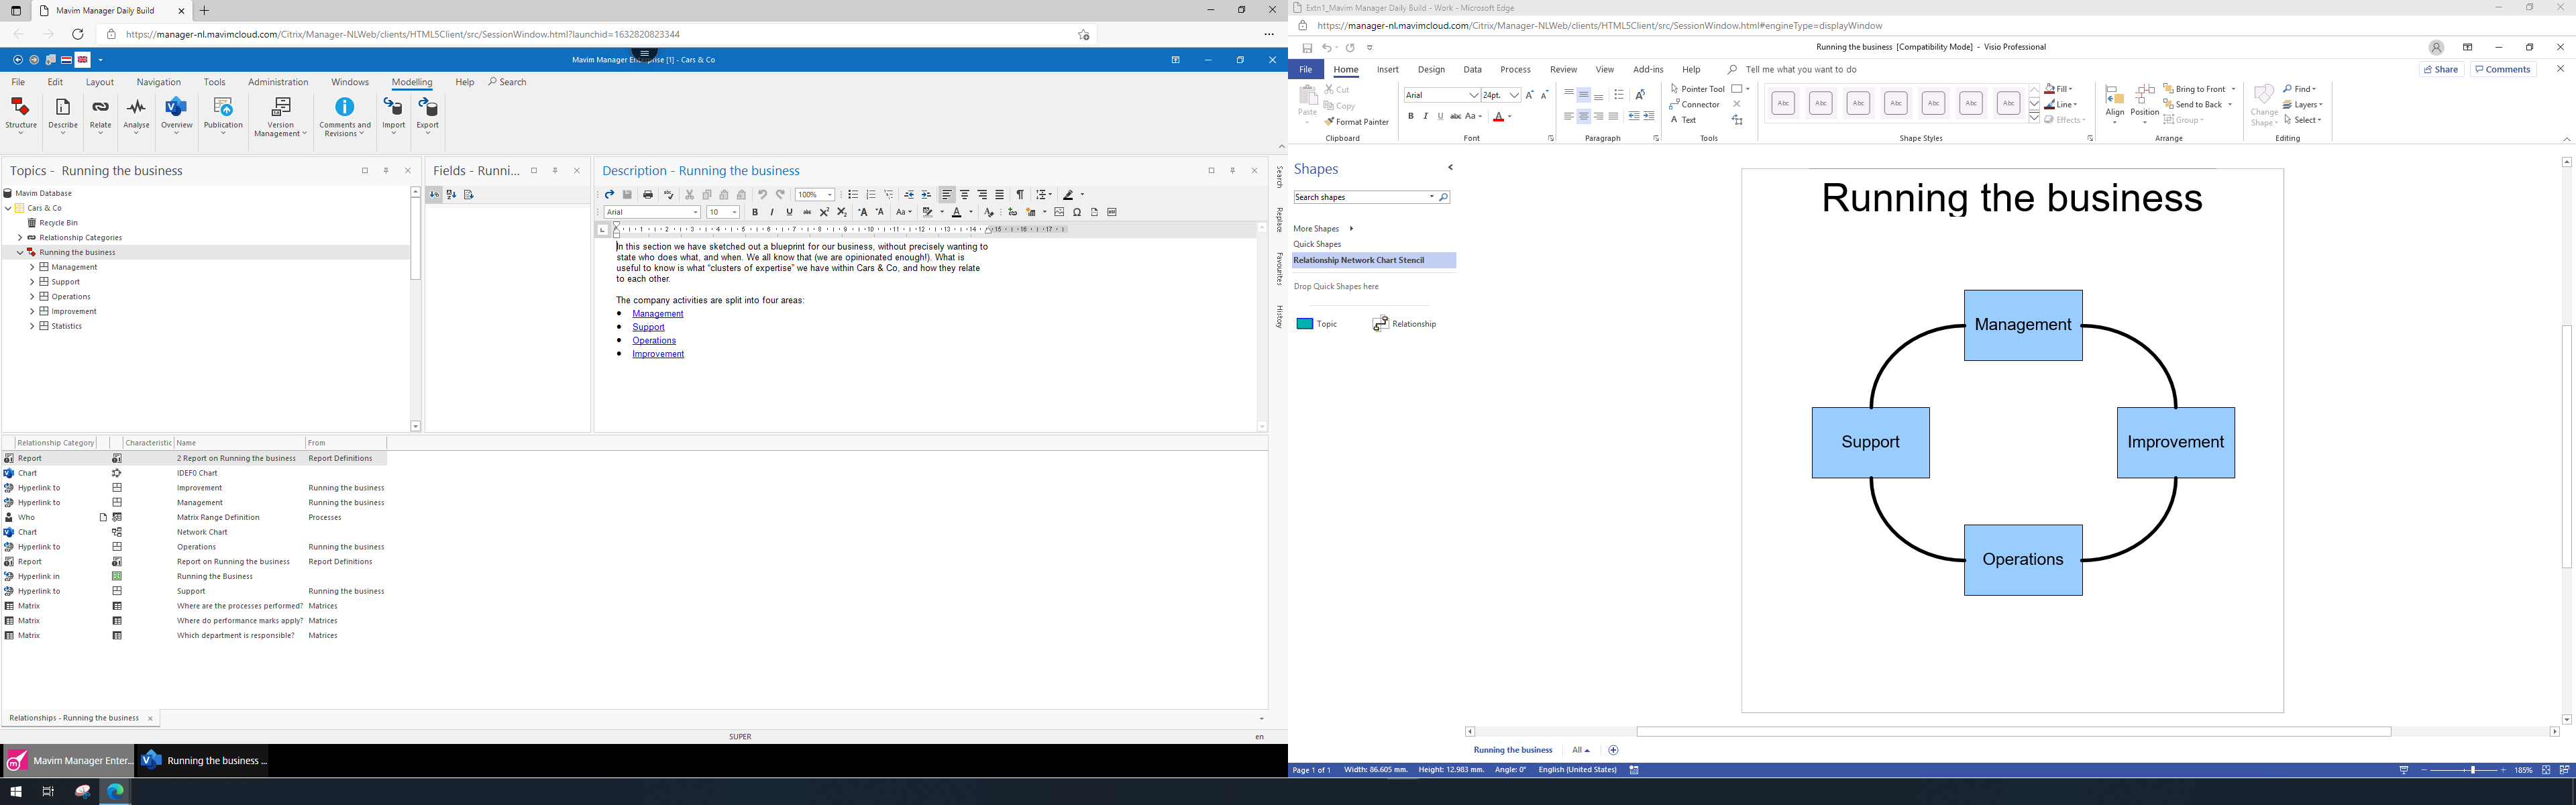The width and height of the screenshot is (2576, 805).
Task: Open the Align tool in Visio Arrange
Action: tap(2114, 105)
